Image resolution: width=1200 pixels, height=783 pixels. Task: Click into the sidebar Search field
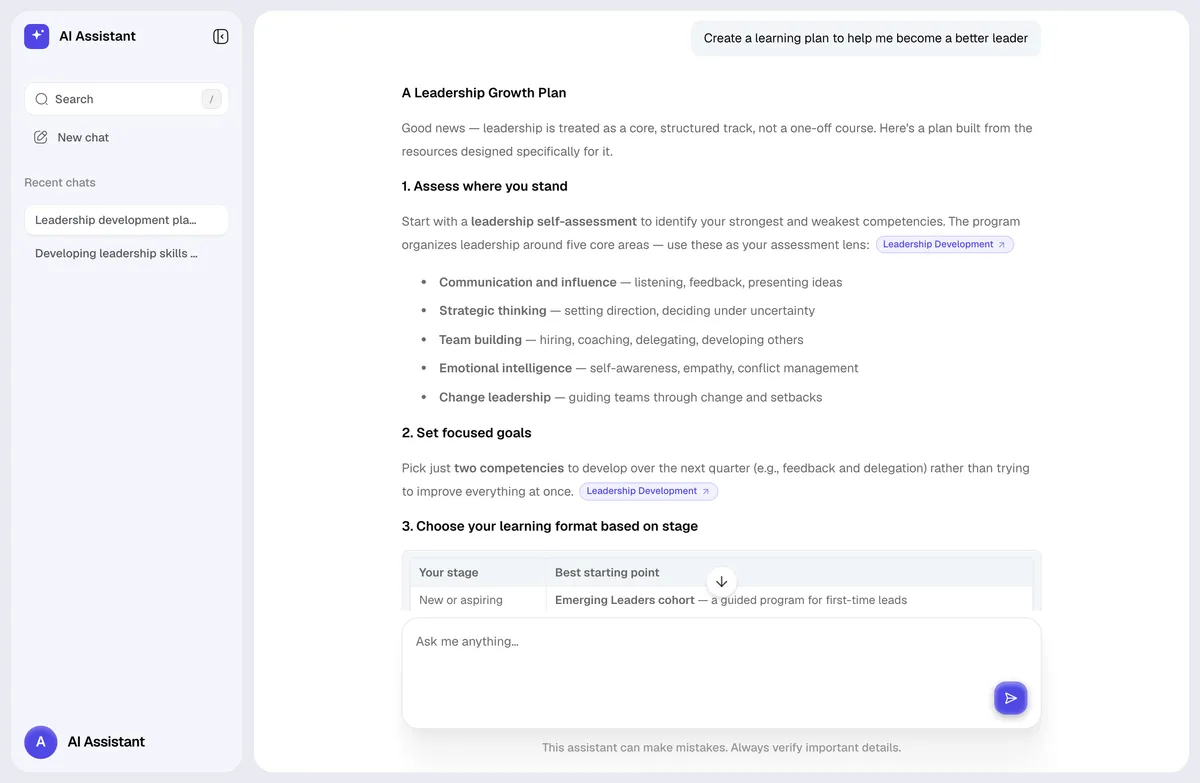point(126,99)
